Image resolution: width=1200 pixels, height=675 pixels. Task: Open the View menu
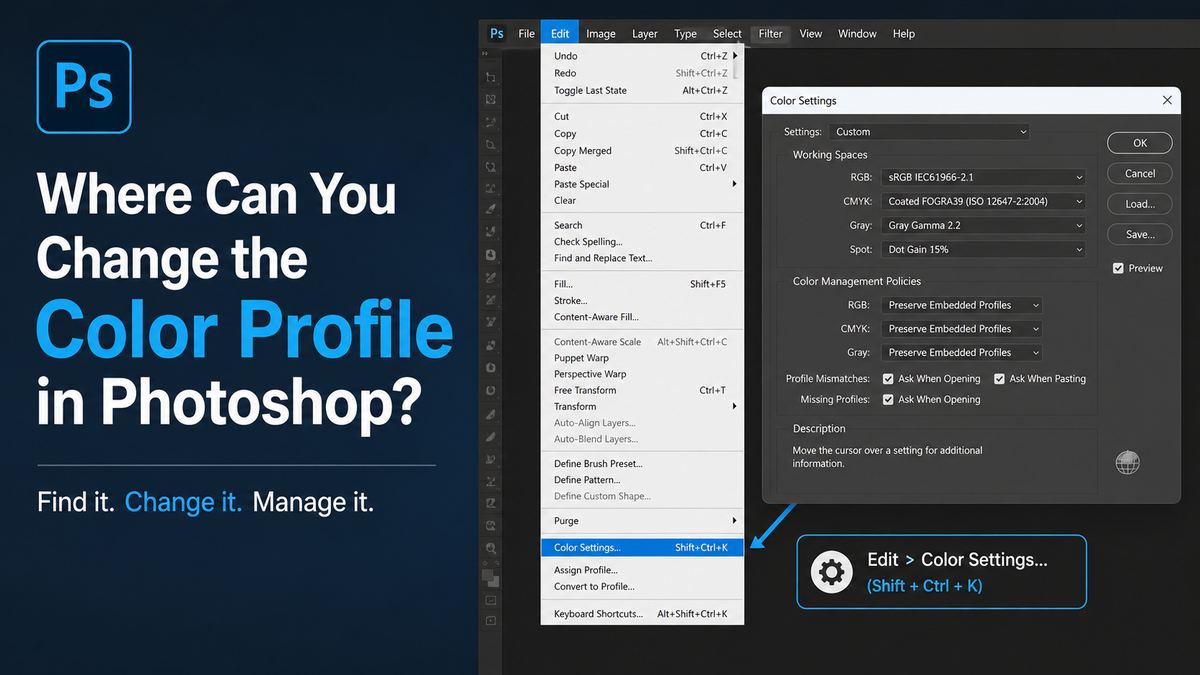[811, 33]
